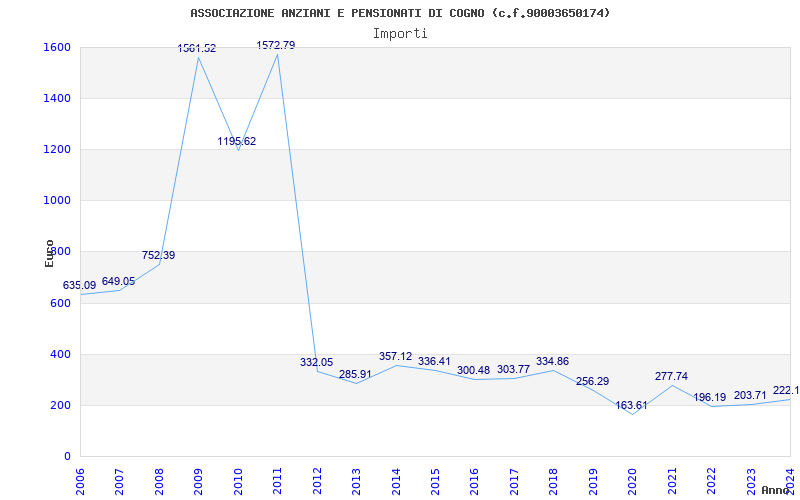Screen dimensions: 800x500
Task: Select the 203.71 data label
Action: 750,395
